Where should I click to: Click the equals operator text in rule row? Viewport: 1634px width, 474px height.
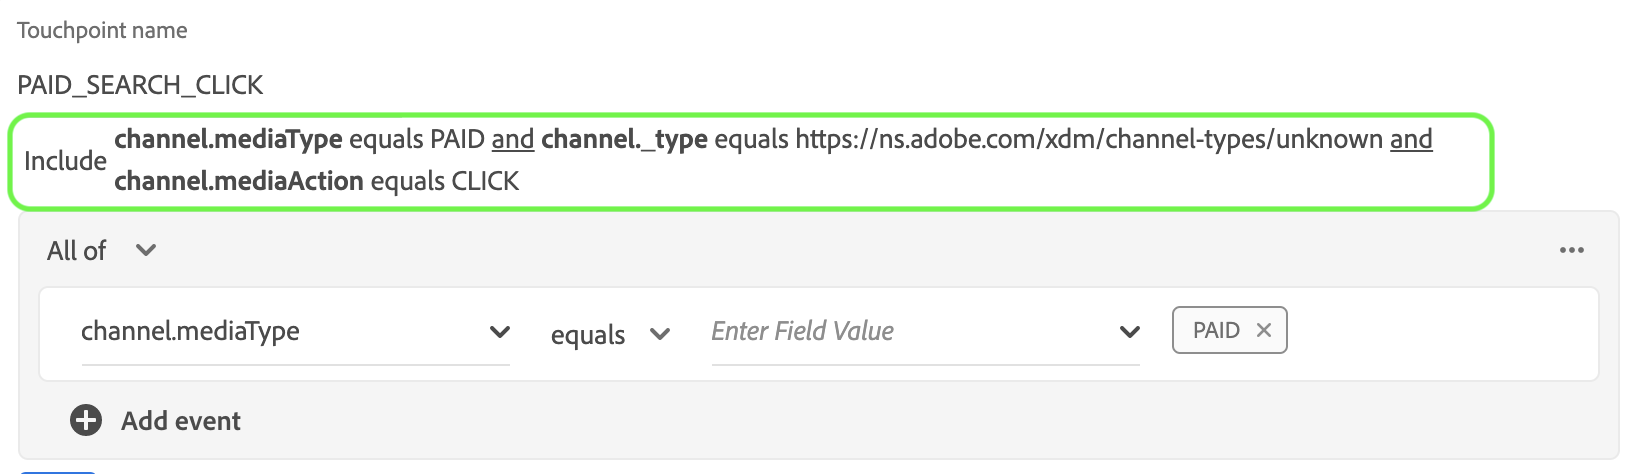588,335
